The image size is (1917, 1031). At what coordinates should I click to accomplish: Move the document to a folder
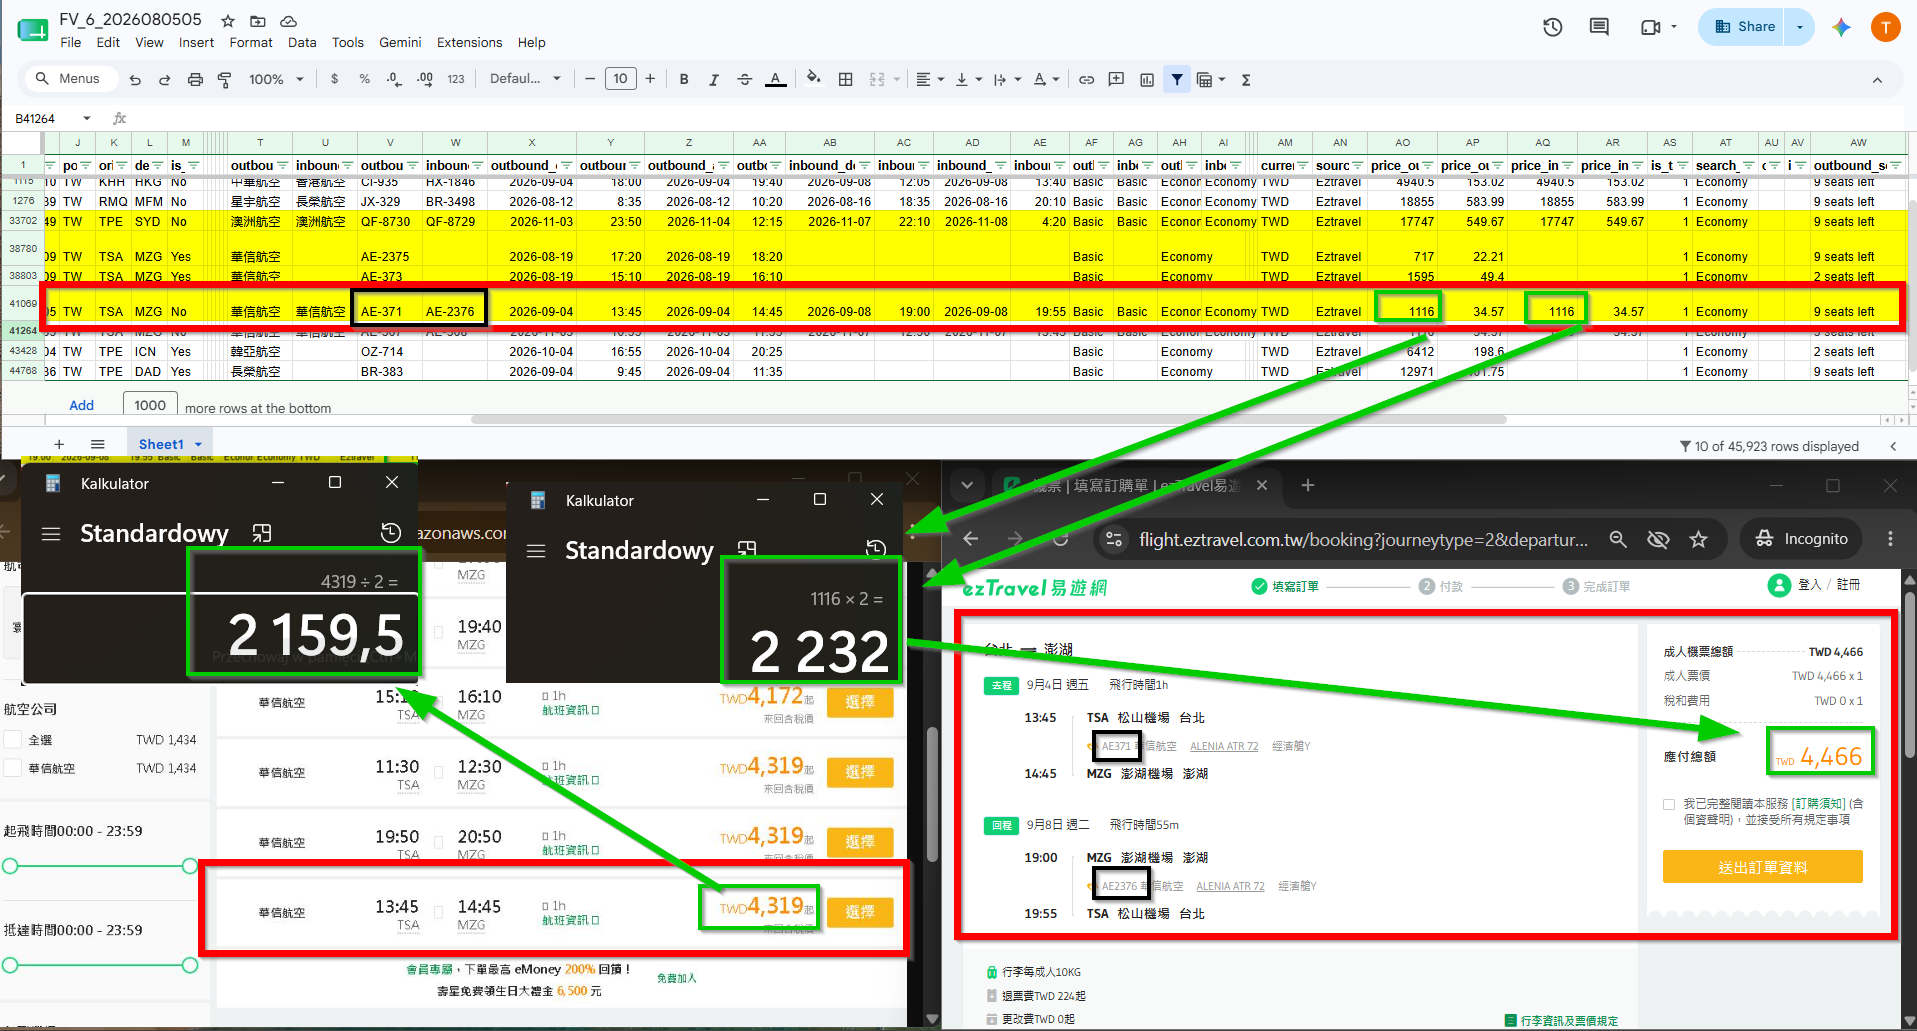pyautogui.click(x=258, y=21)
